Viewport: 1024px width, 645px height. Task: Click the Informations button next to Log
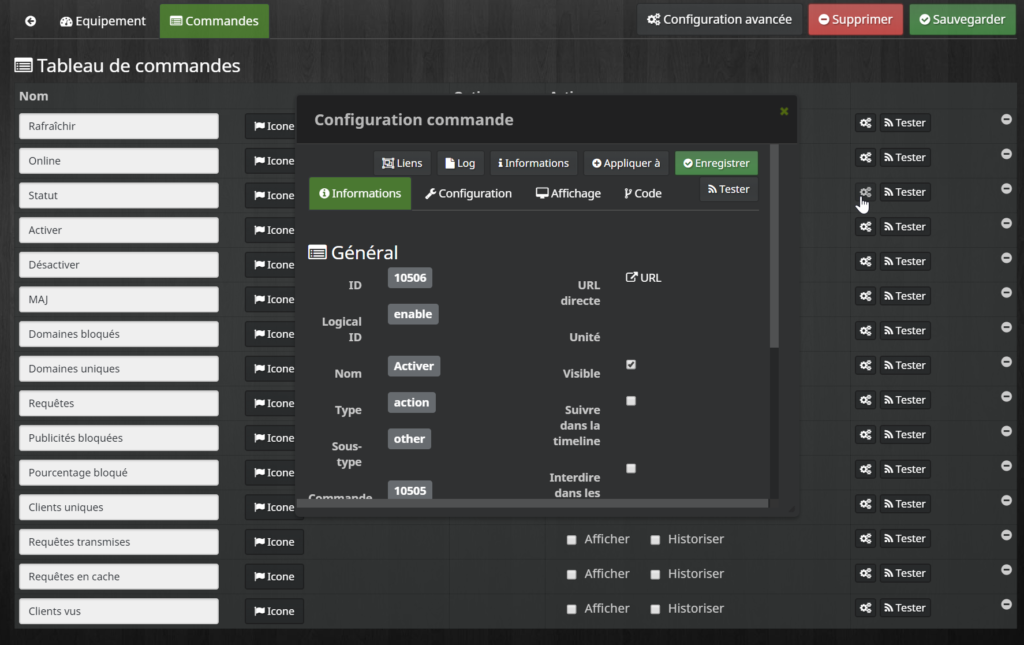pyautogui.click(x=533, y=163)
